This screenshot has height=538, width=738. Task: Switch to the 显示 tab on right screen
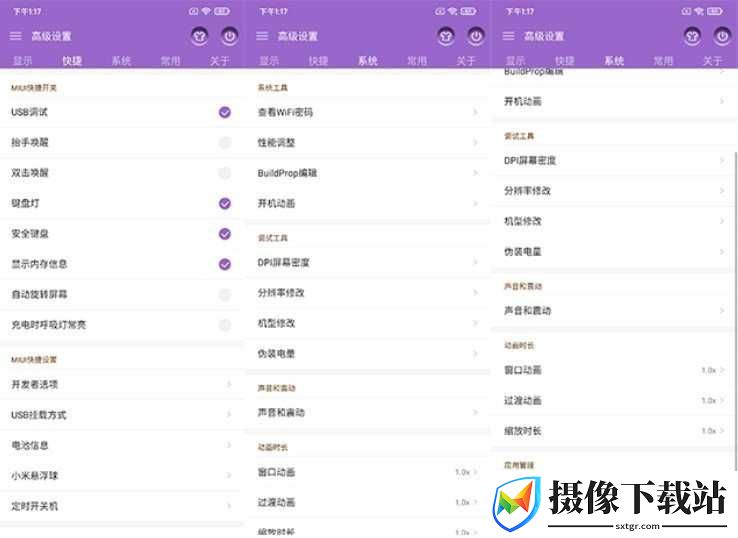coord(515,61)
